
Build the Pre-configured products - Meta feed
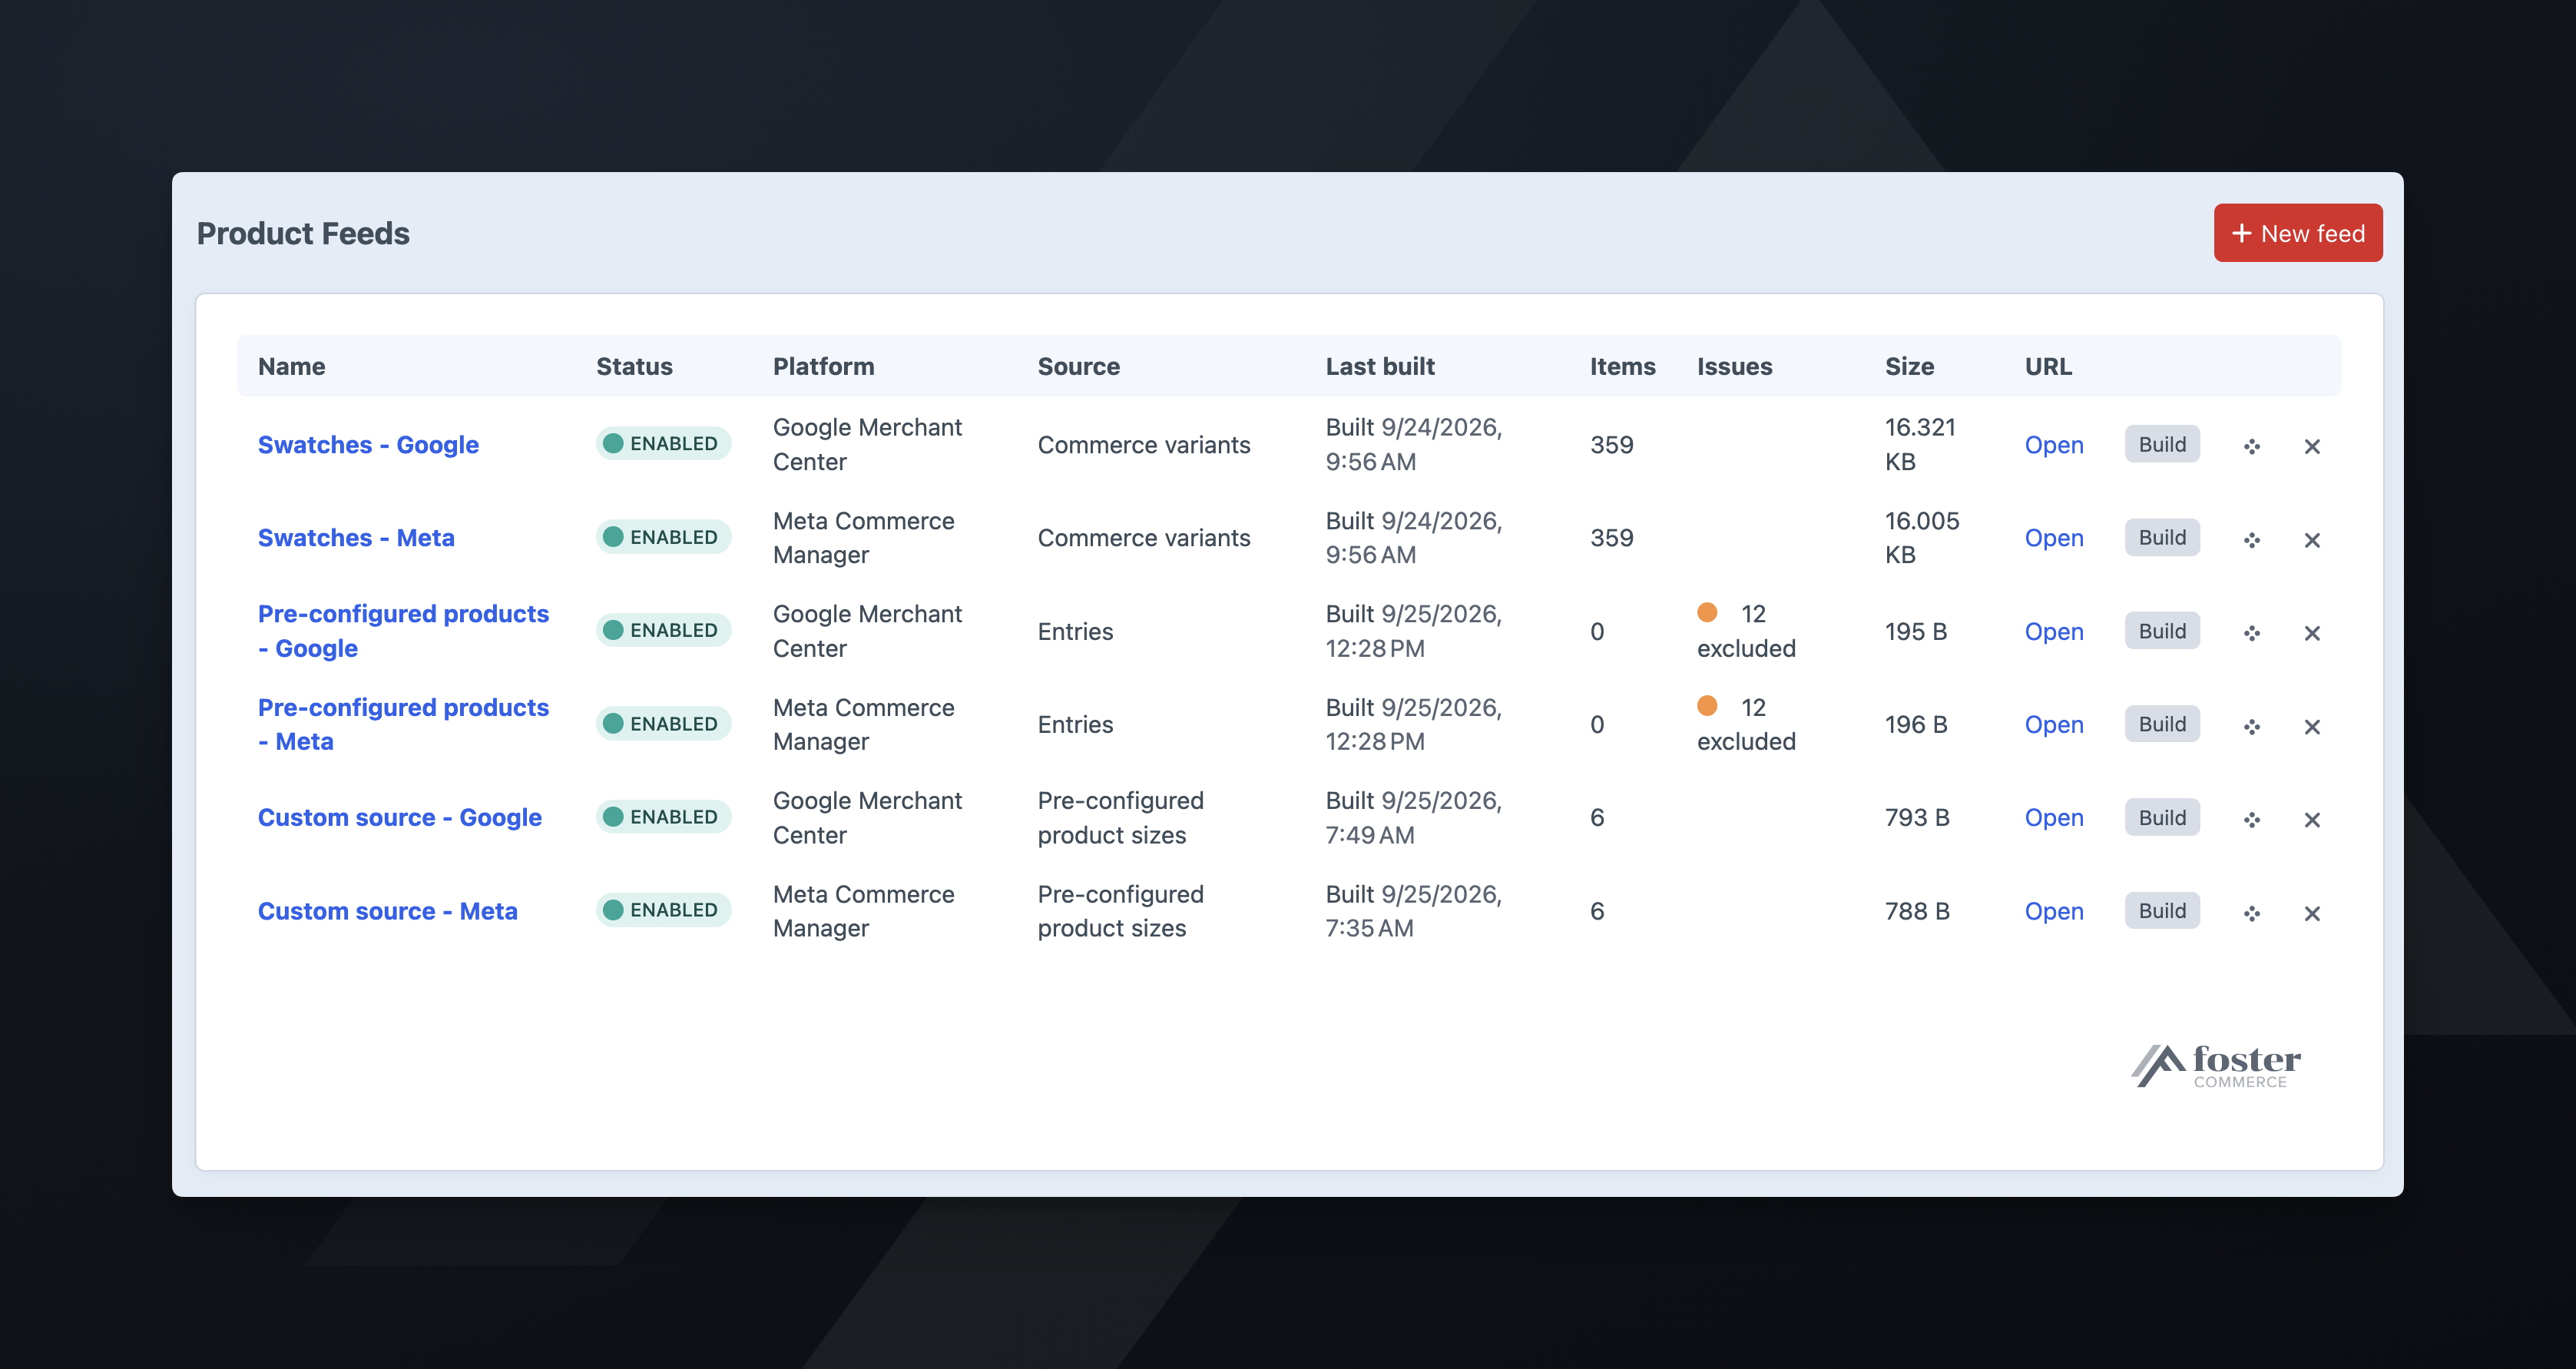(2162, 724)
